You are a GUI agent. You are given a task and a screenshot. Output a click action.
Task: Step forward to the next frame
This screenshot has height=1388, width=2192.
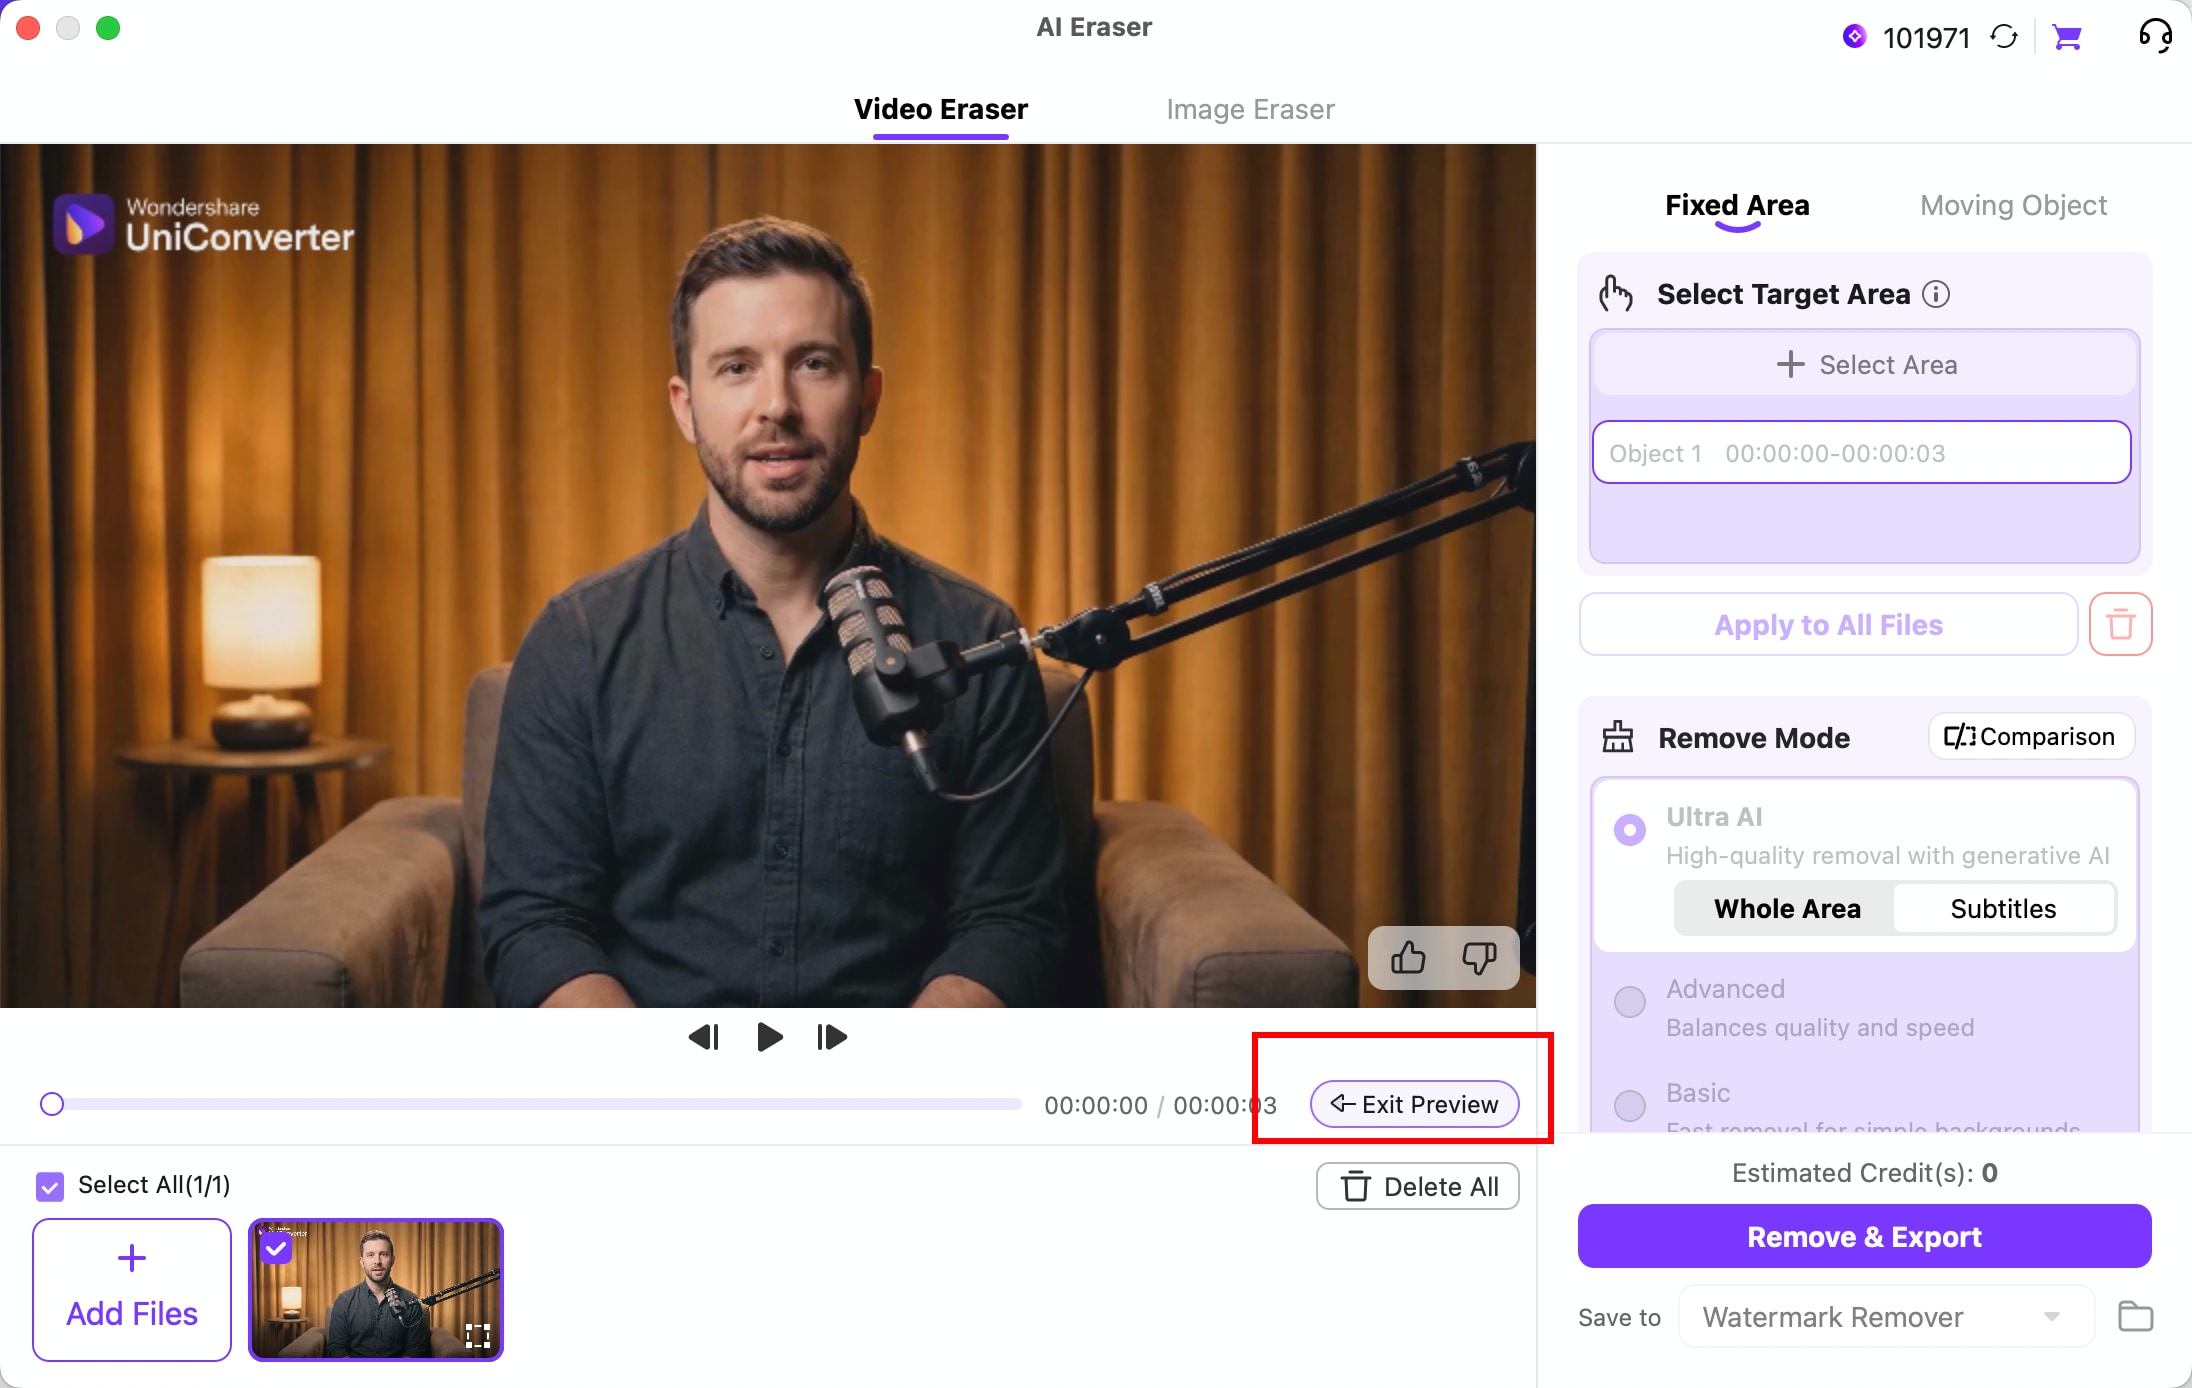coord(832,1037)
